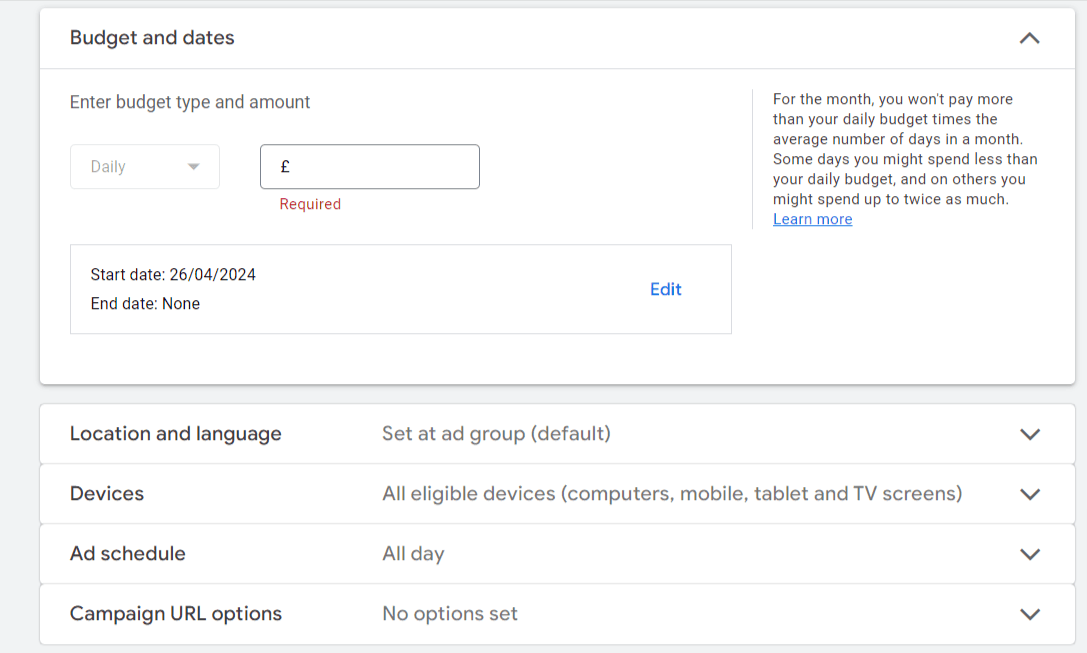Image resolution: width=1087 pixels, height=653 pixels.
Task: Expand the Devices section chevron arrow
Action: (x=1029, y=494)
